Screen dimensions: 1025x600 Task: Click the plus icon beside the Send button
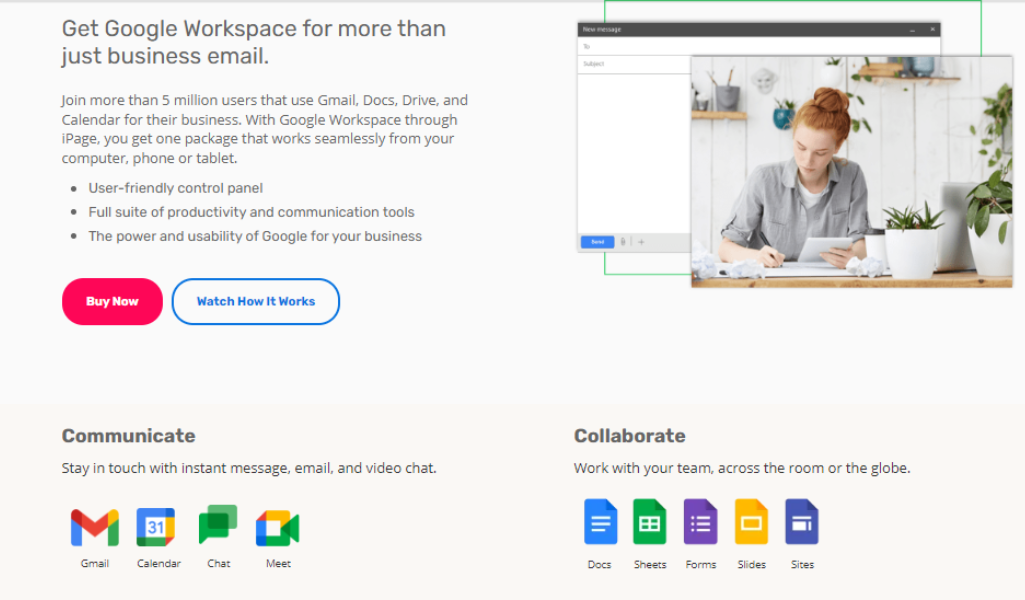(x=641, y=242)
